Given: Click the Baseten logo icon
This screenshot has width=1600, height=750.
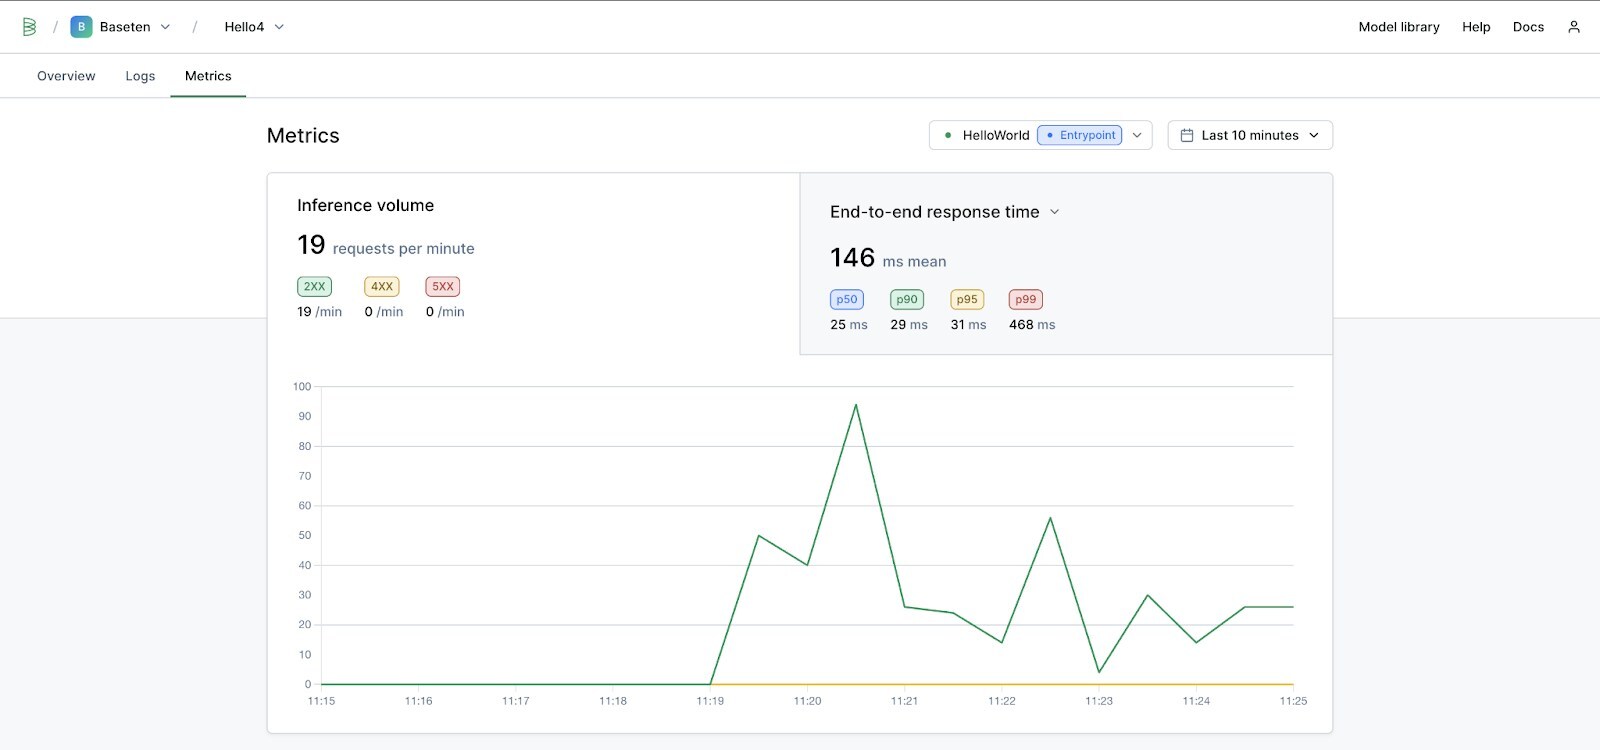Looking at the screenshot, I should pos(29,27).
